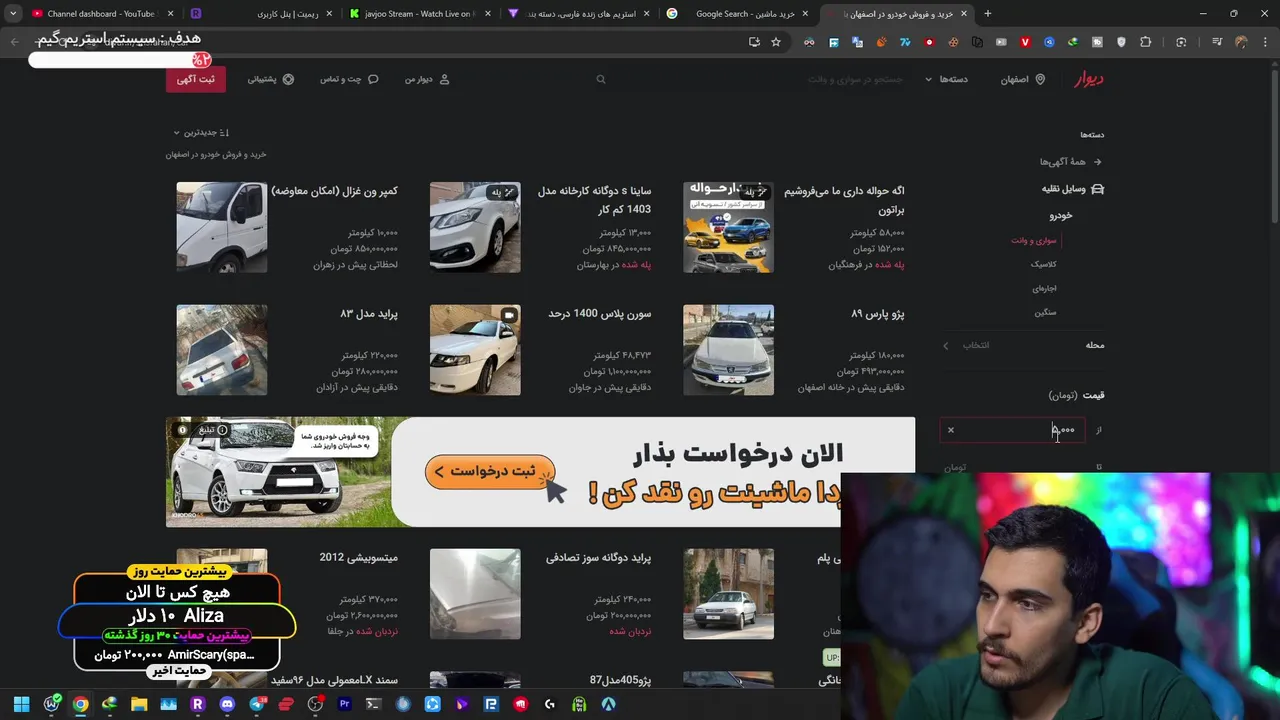Select سواری و وانت subcategory
The image size is (1280, 720).
(1033, 240)
